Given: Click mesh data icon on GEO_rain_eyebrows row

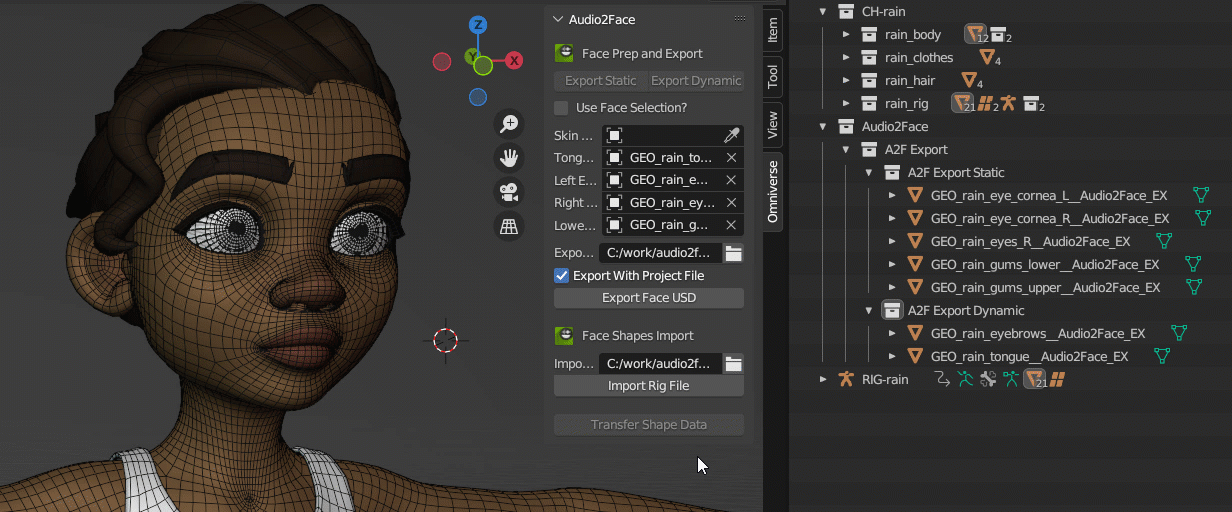Looking at the screenshot, I should coord(1179,333).
